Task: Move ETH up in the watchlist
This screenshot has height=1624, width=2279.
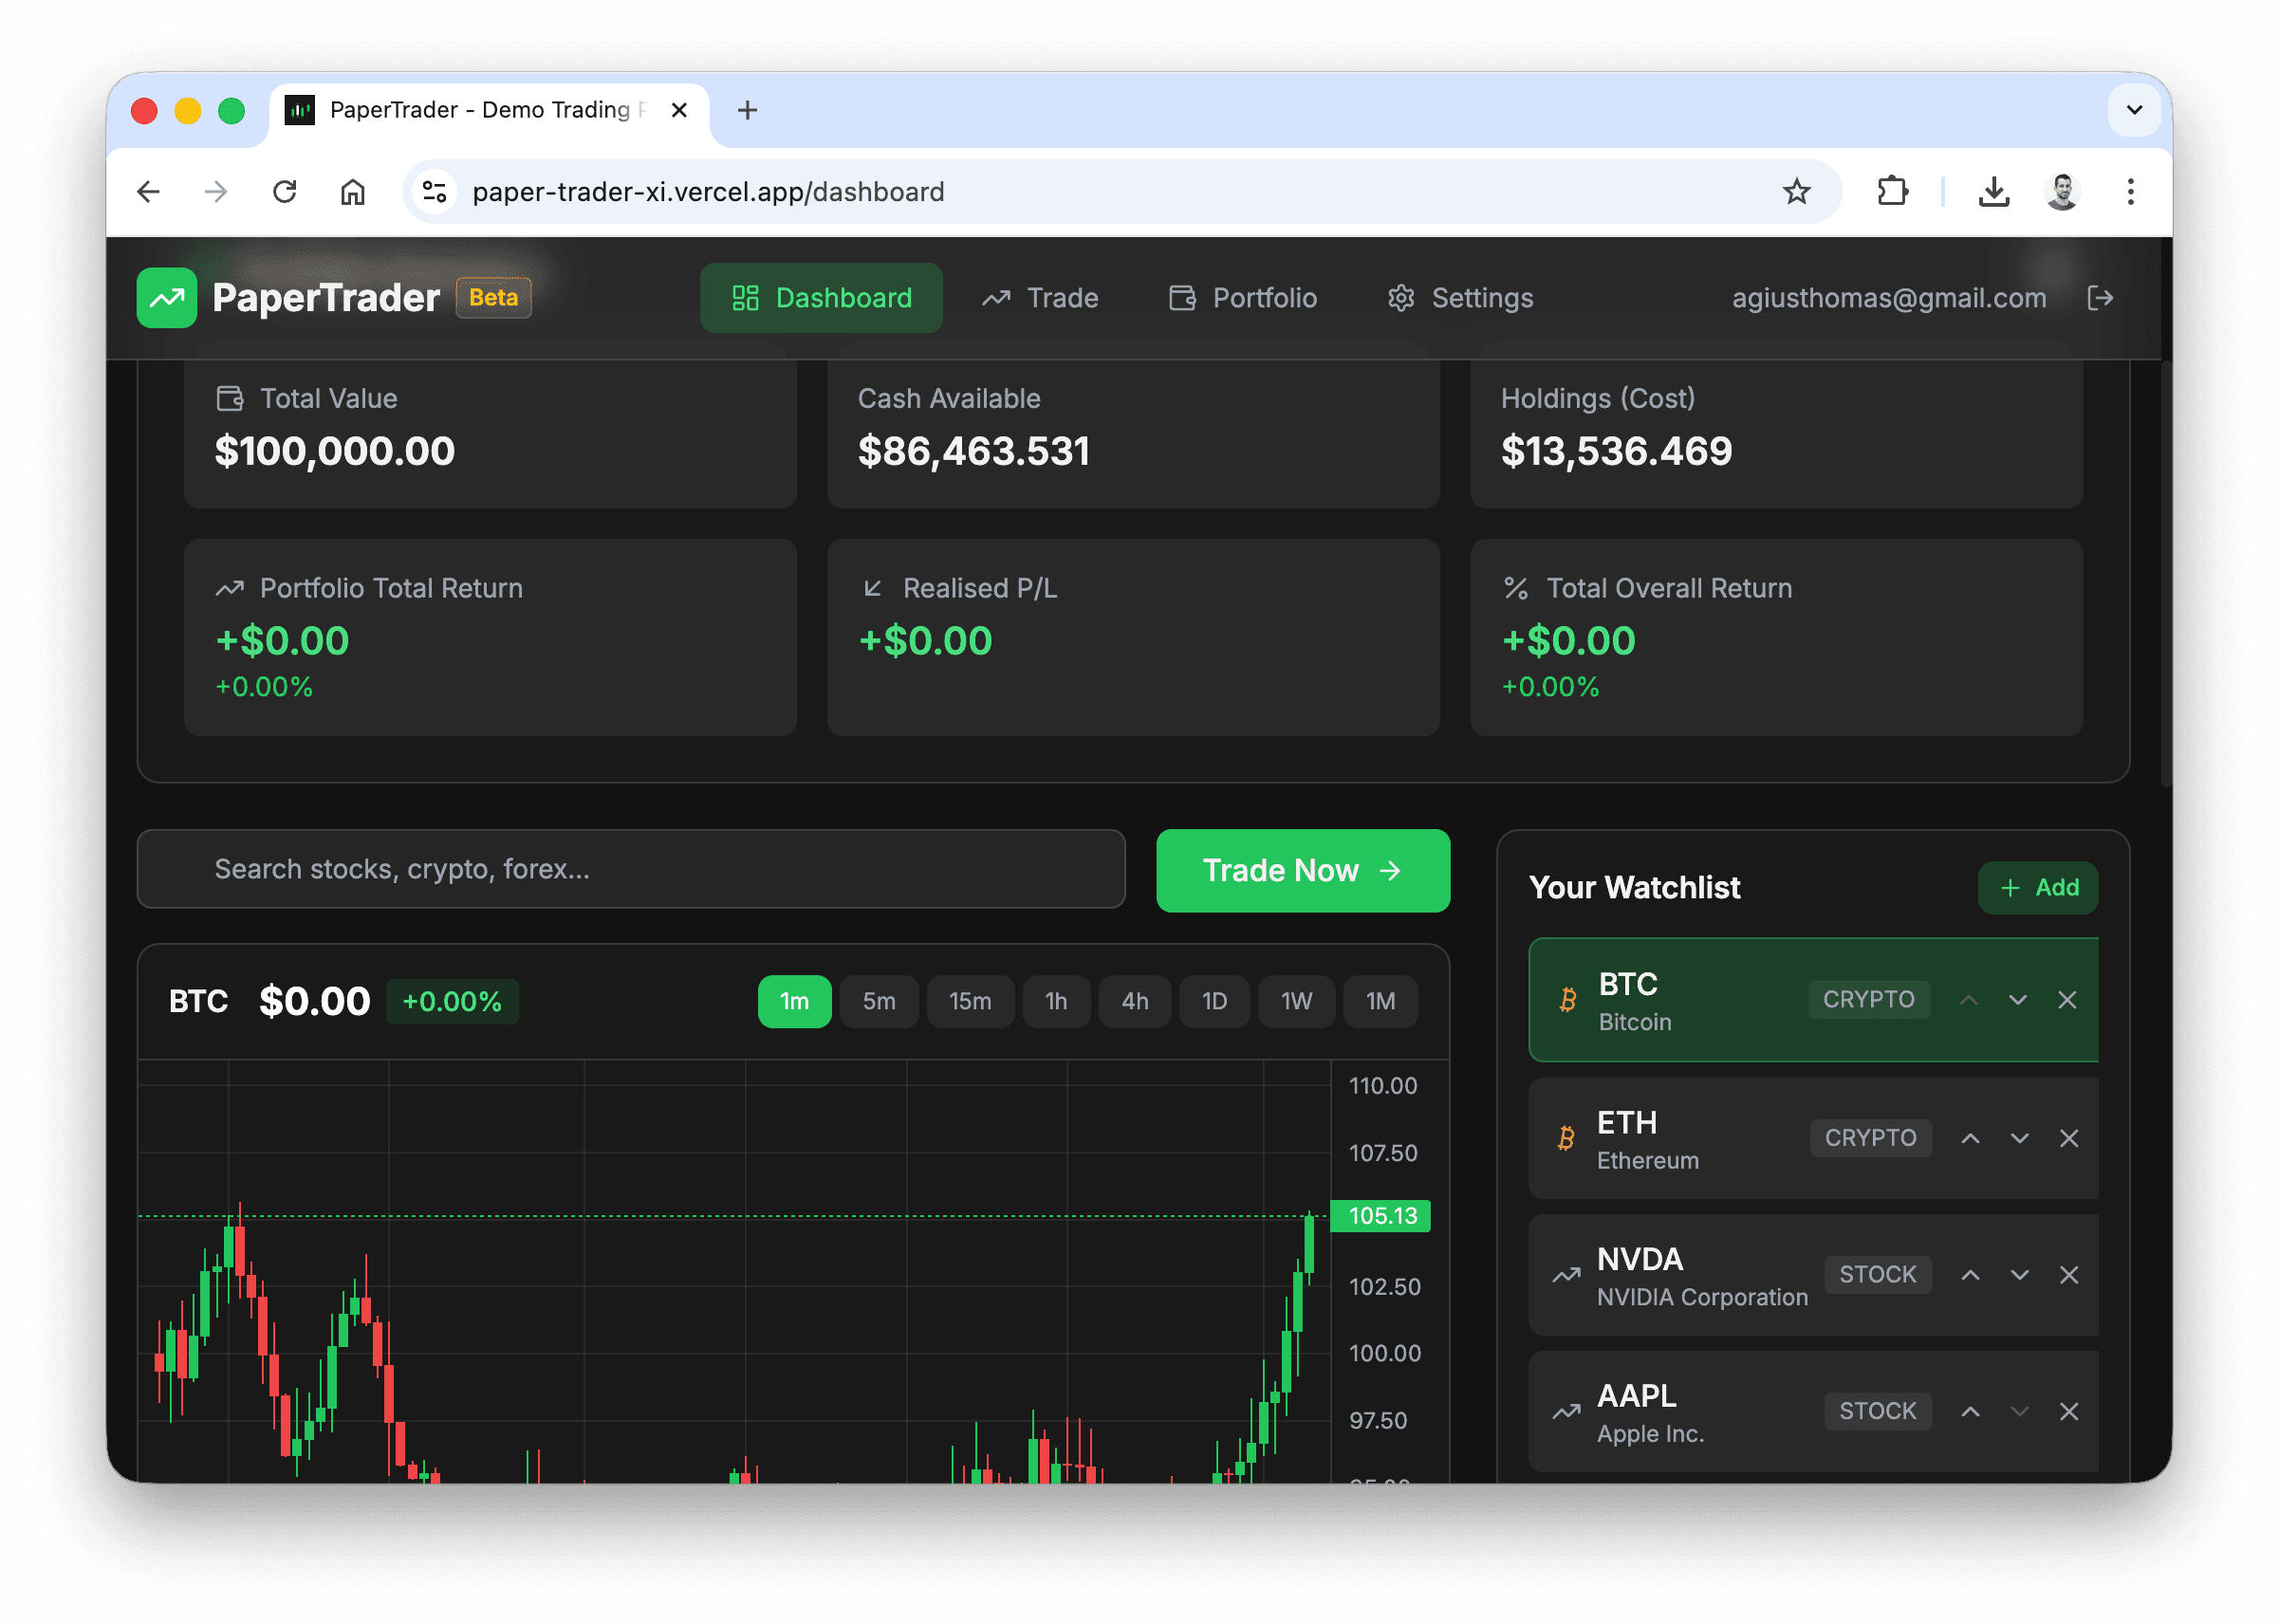Action: click(x=1970, y=1137)
